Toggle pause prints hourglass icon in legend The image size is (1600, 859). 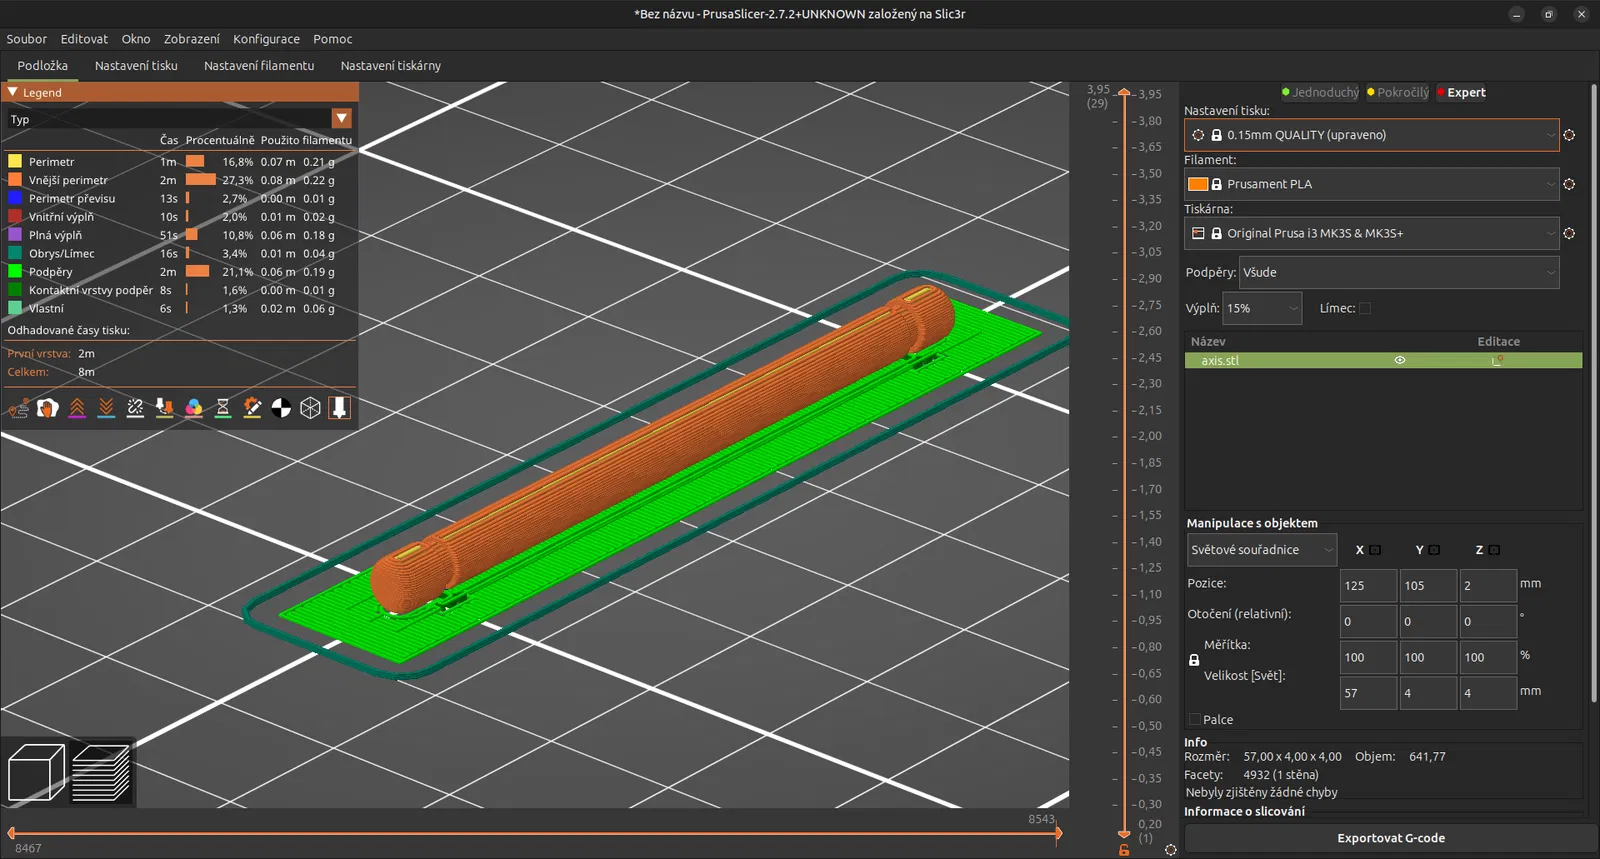(223, 408)
